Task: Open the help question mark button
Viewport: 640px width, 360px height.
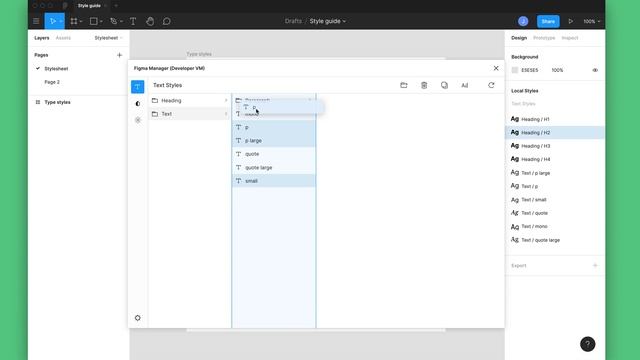Action: [587, 344]
